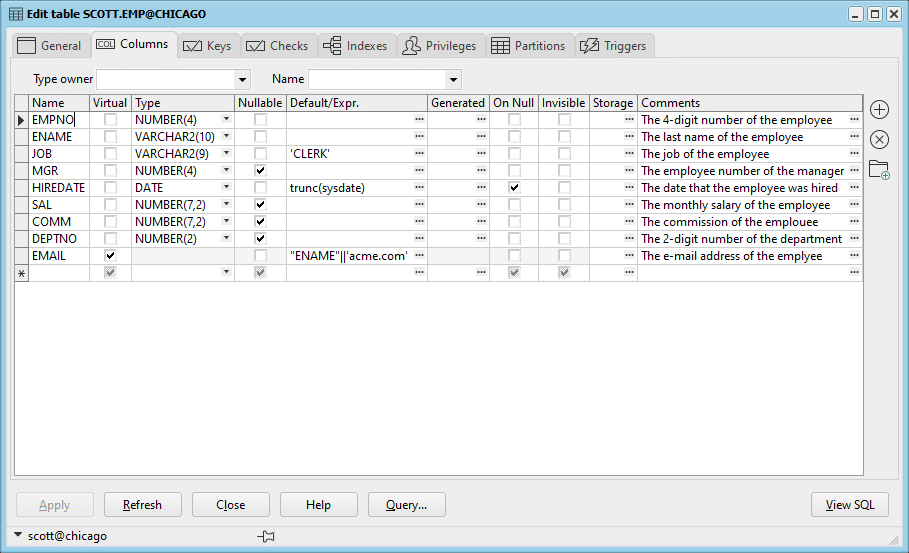Uncheck Nullable for MGR column
909x553 pixels.
(260, 170)
